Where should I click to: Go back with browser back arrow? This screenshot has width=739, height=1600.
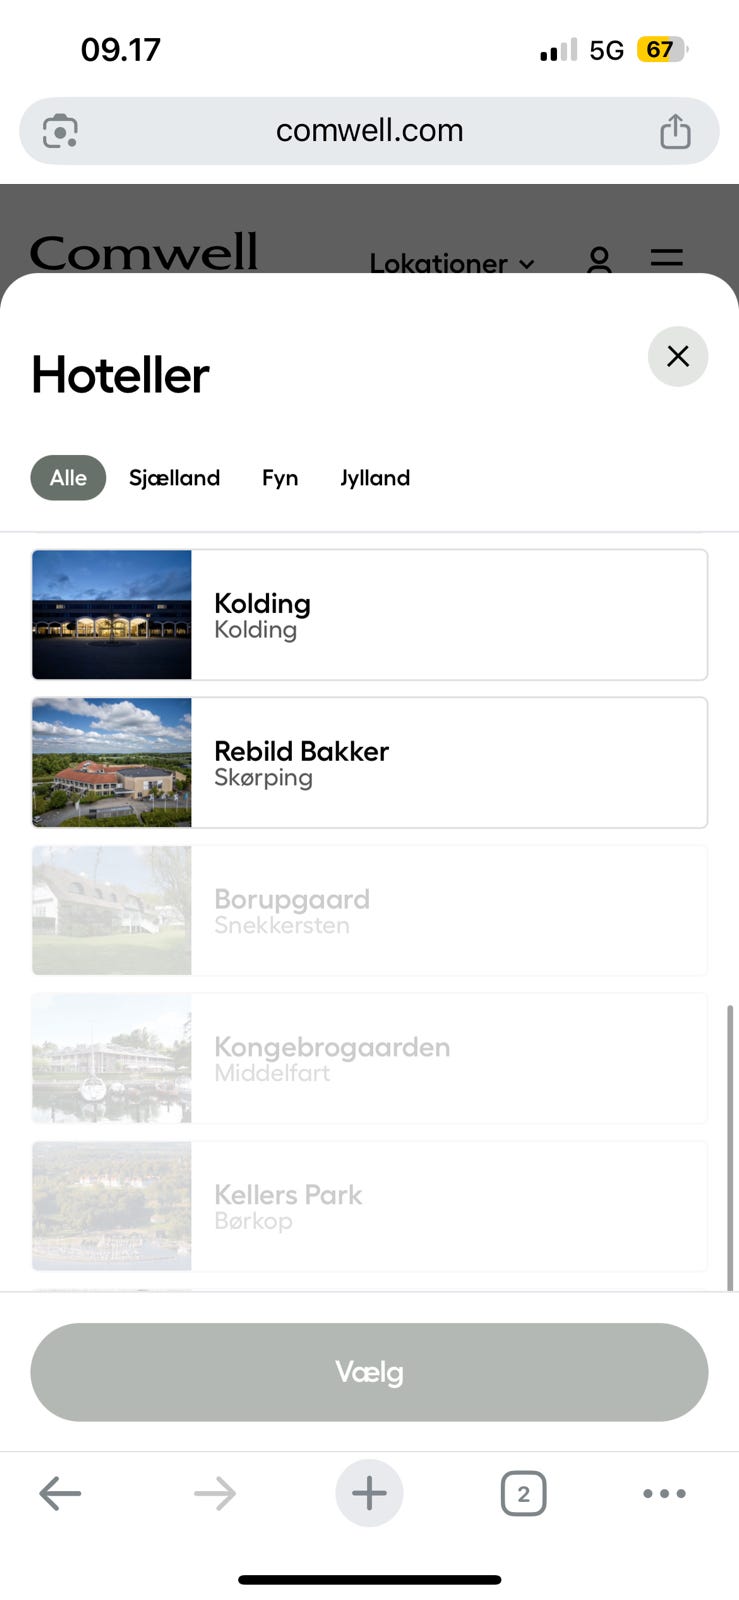pos(60,1493)
